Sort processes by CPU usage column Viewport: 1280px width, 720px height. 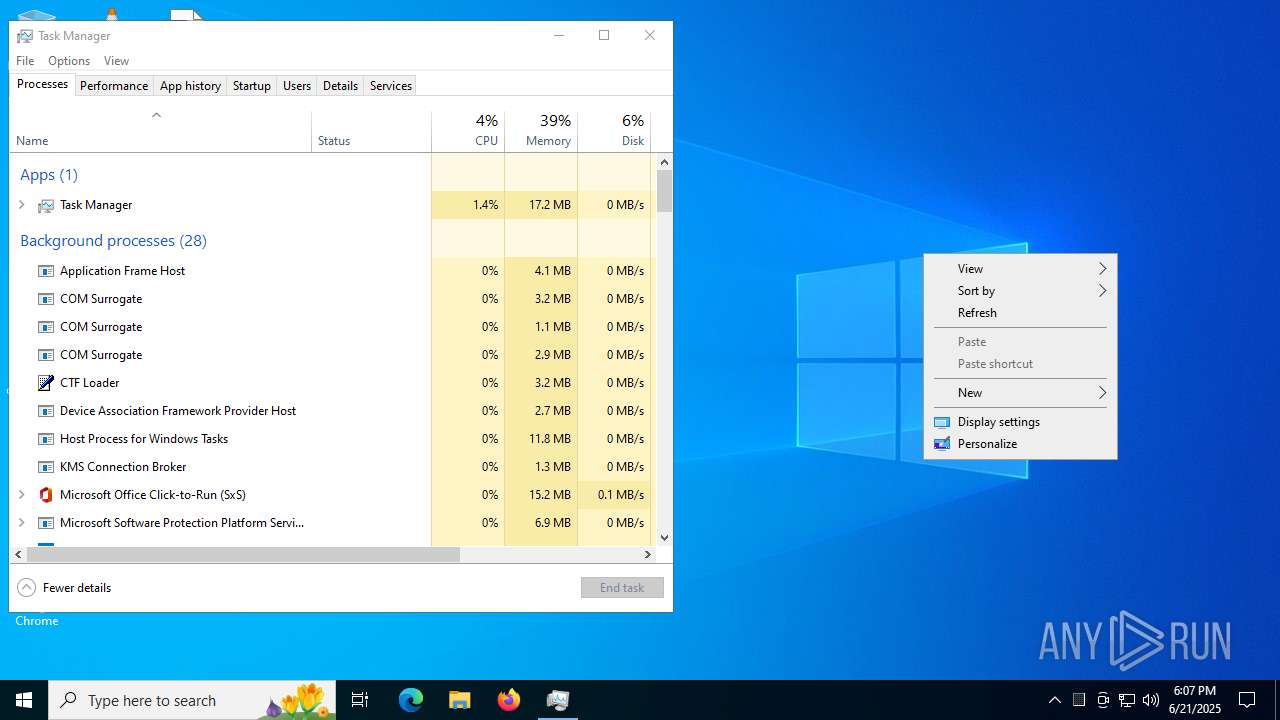coord(468,131)
